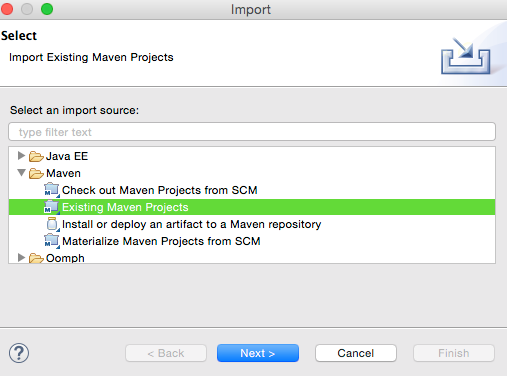Select Install or deploy an artifact entry

pyautogui.click(x=191, y=224)
